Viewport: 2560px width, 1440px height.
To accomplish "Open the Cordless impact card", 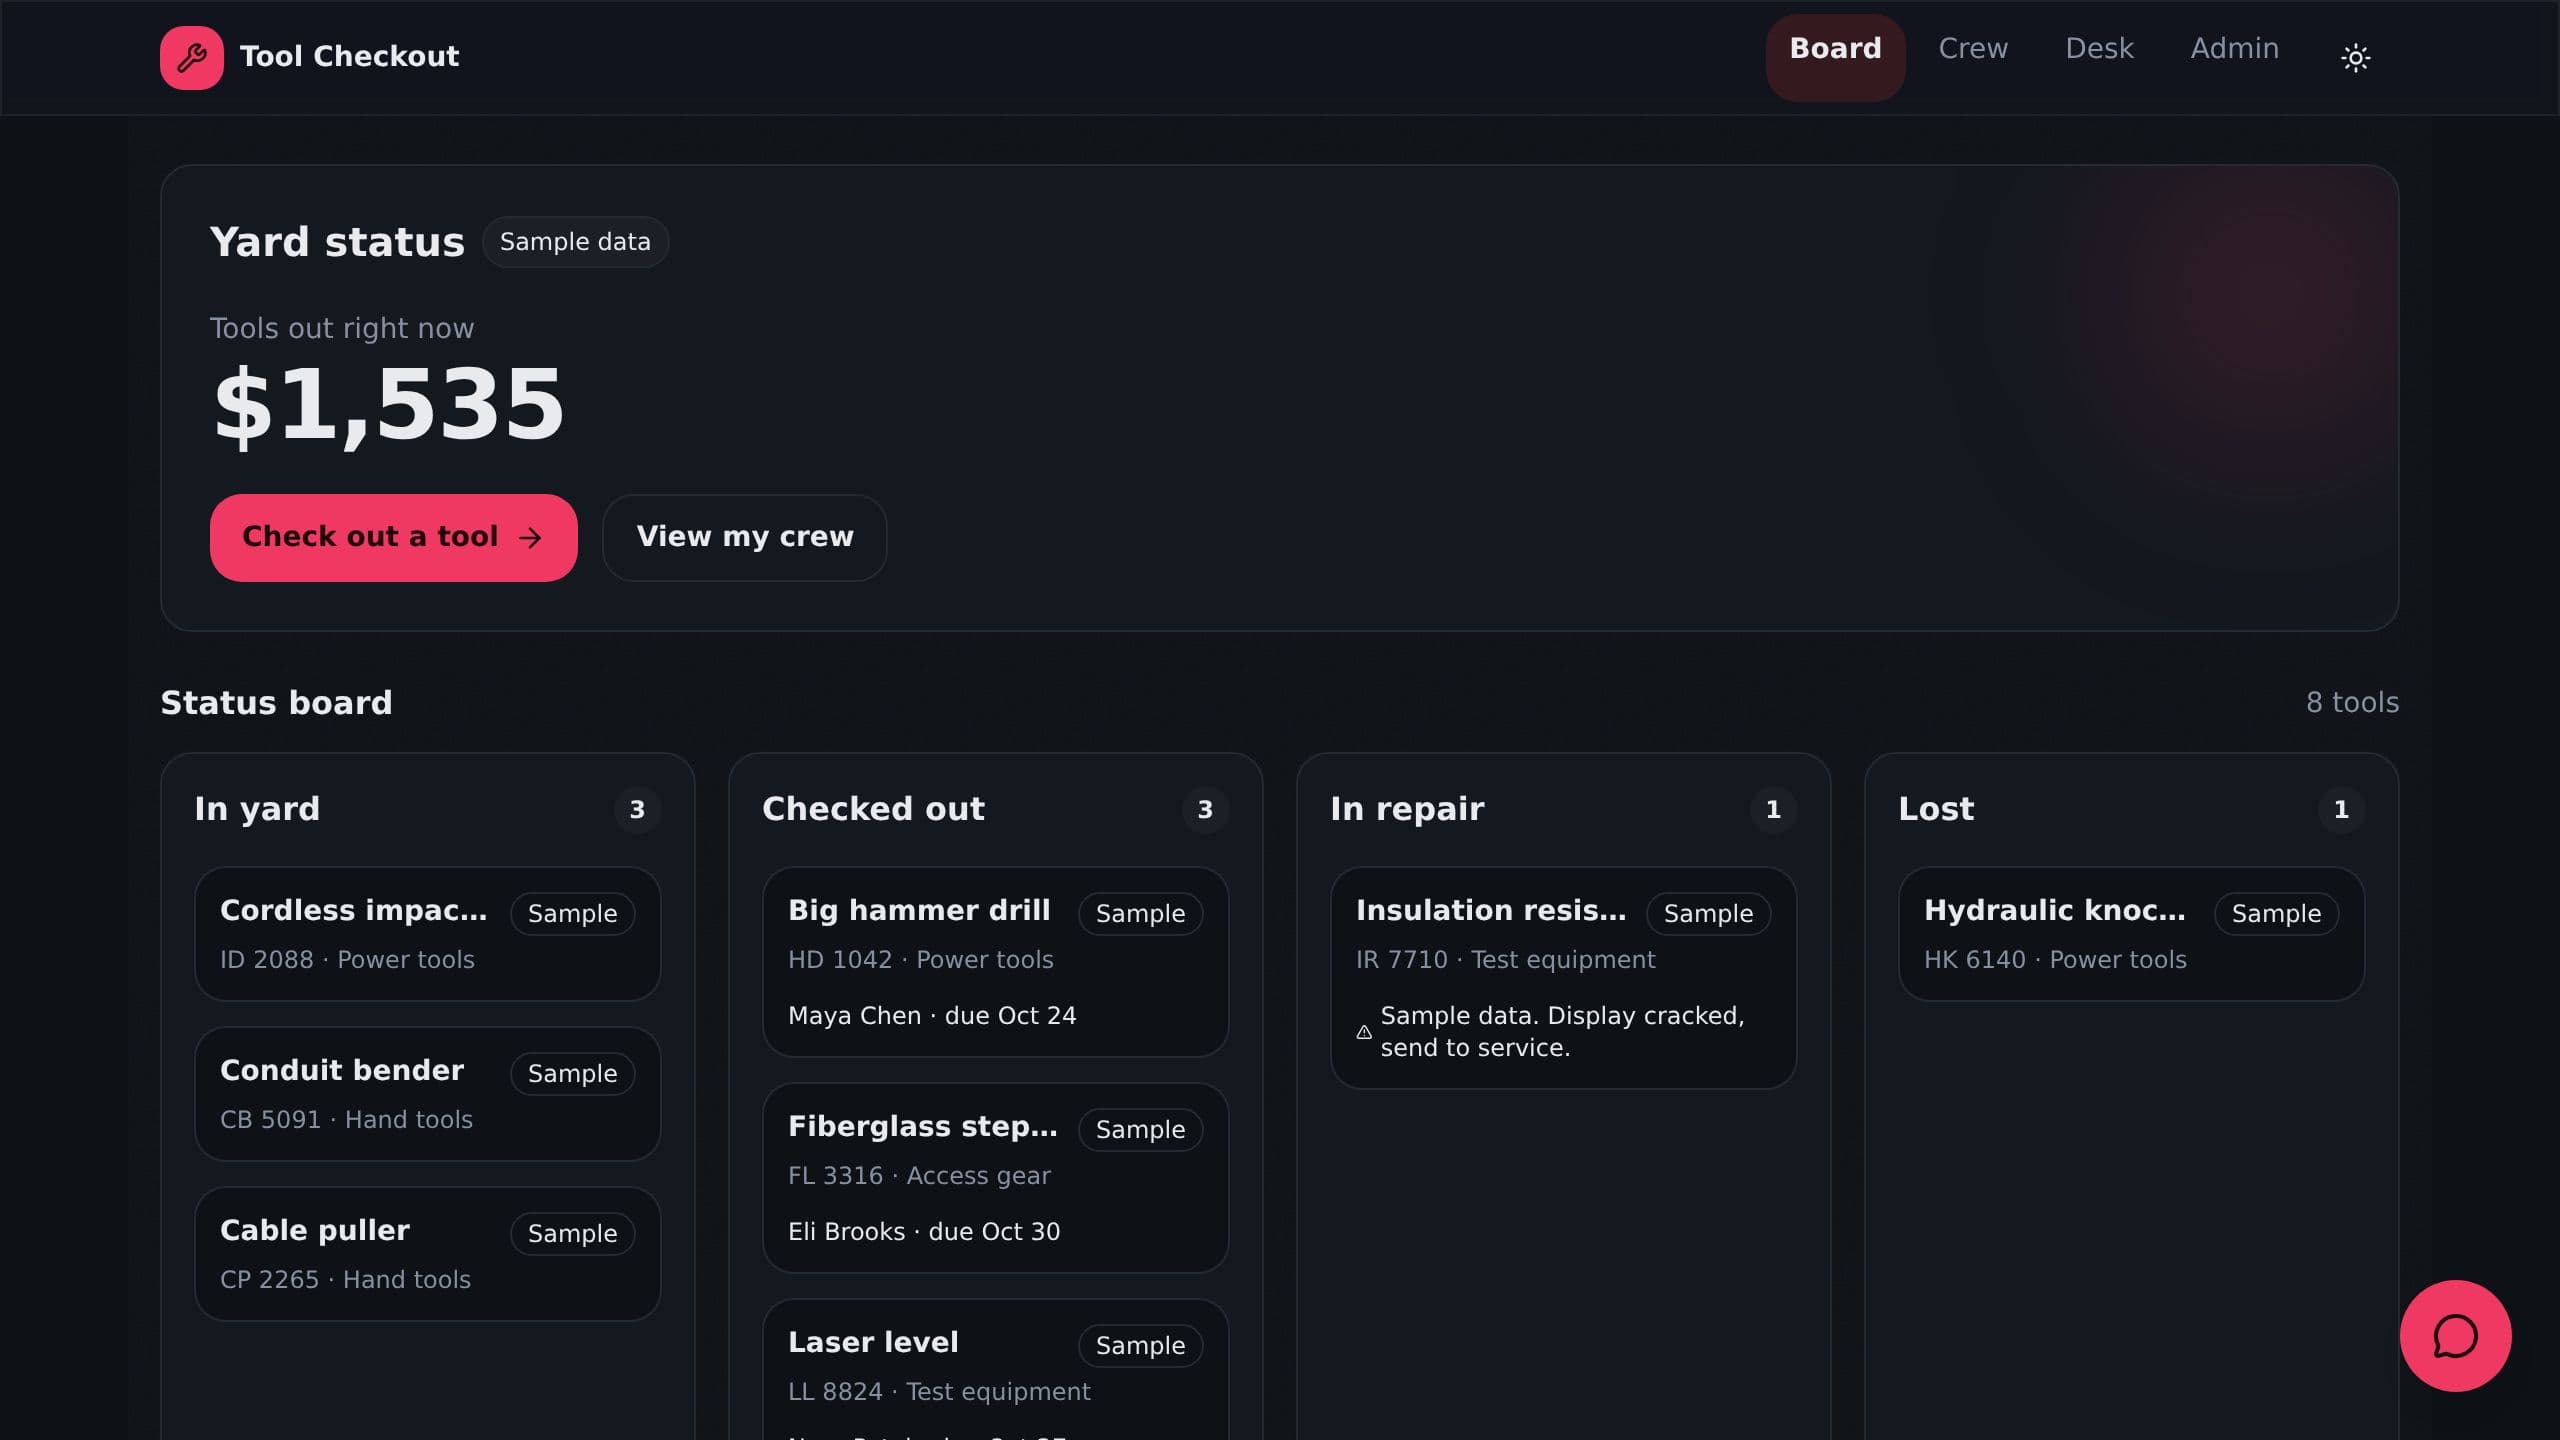I will pyautogui.click(x=427, y=933).
